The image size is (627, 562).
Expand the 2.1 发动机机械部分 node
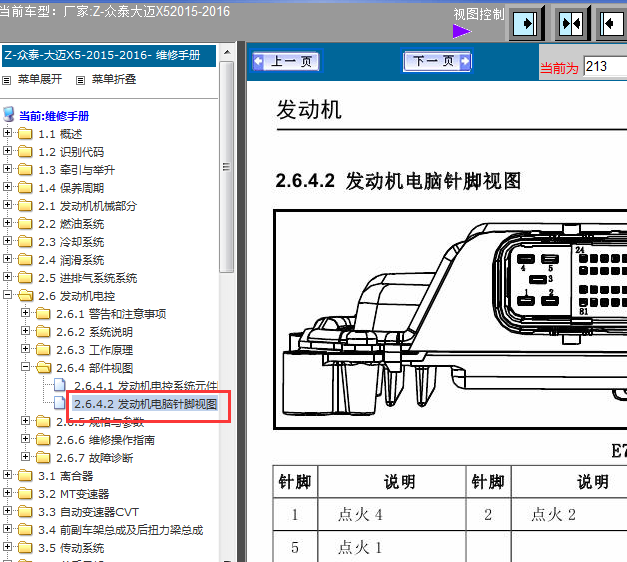point(7,204)
